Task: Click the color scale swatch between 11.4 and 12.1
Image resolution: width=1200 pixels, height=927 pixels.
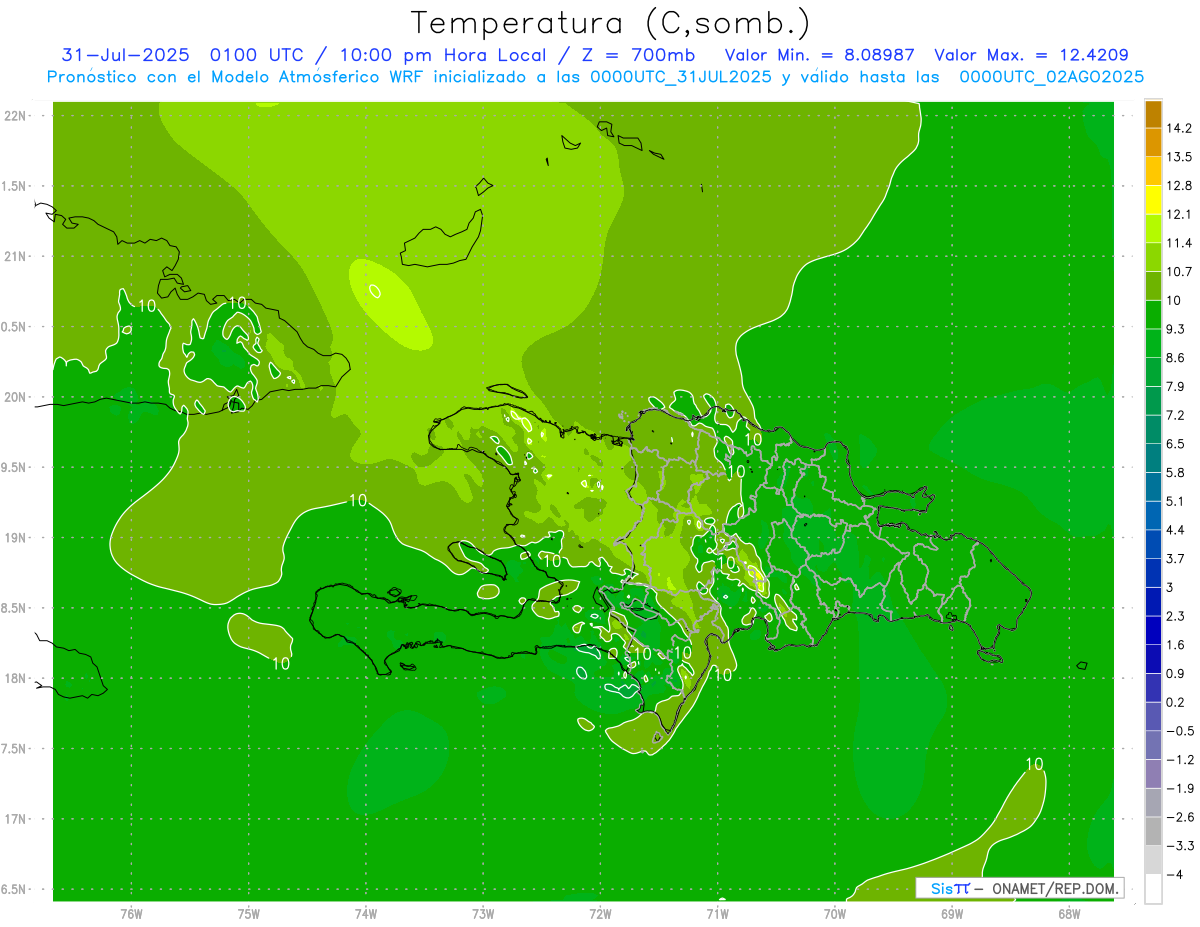Action: click(1153, 228)
